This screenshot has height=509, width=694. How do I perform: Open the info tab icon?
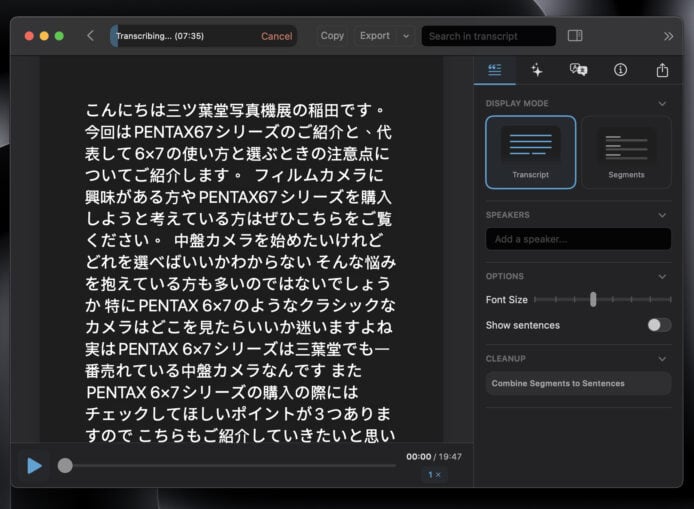[620, 70]
